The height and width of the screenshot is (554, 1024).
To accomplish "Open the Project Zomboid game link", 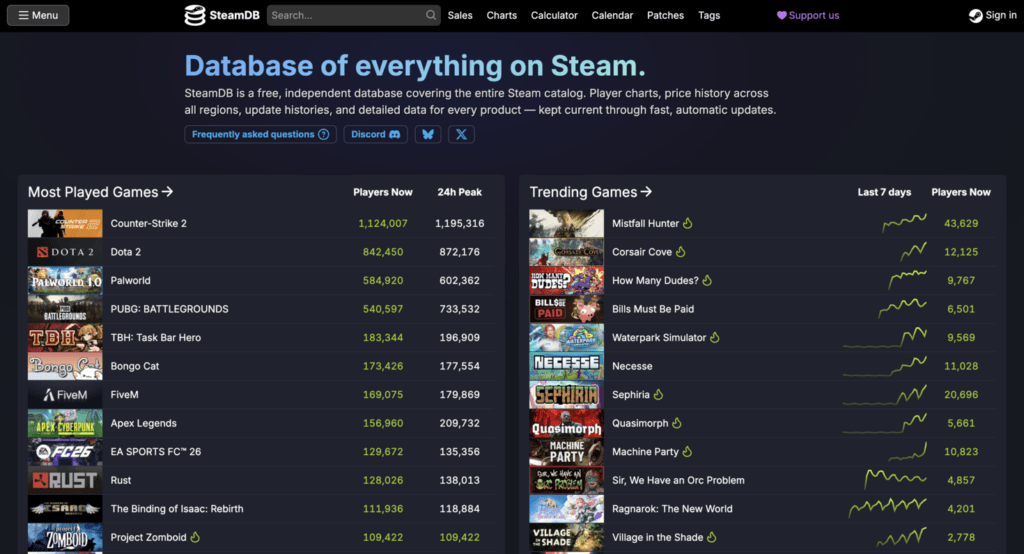I will pos(148,537).
